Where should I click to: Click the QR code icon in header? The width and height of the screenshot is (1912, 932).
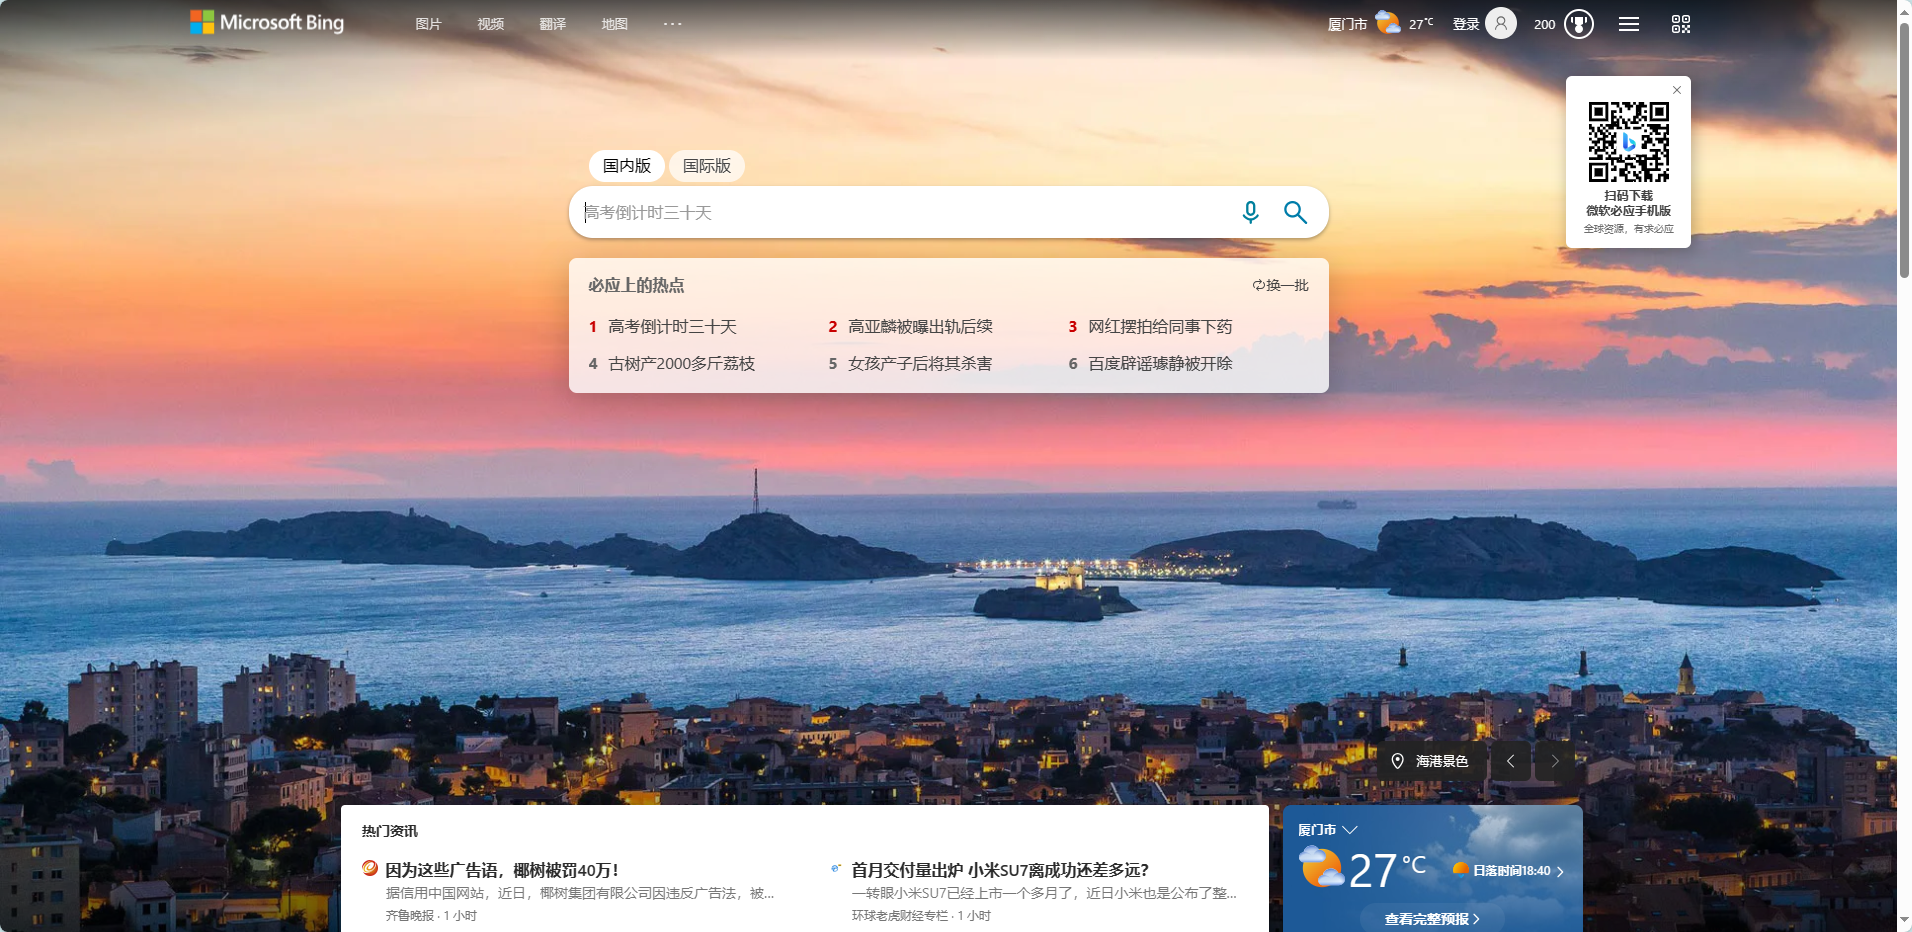1681,24
